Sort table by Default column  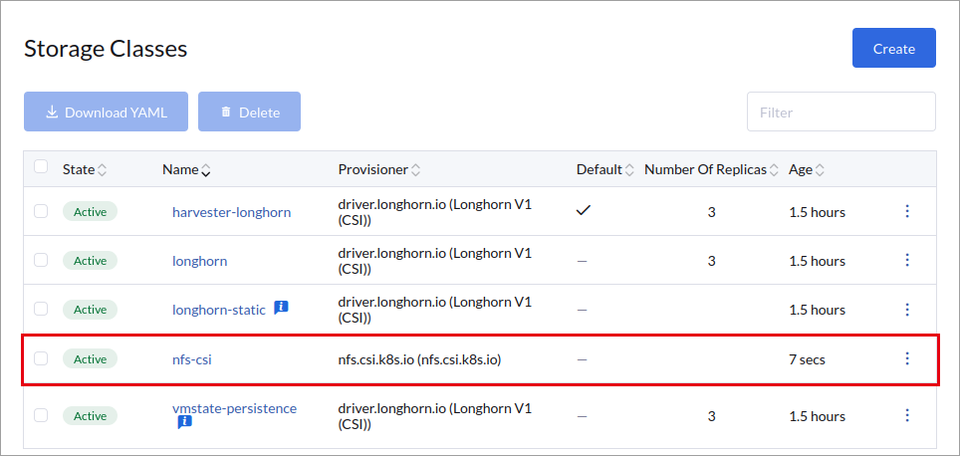tap(605, 170)
